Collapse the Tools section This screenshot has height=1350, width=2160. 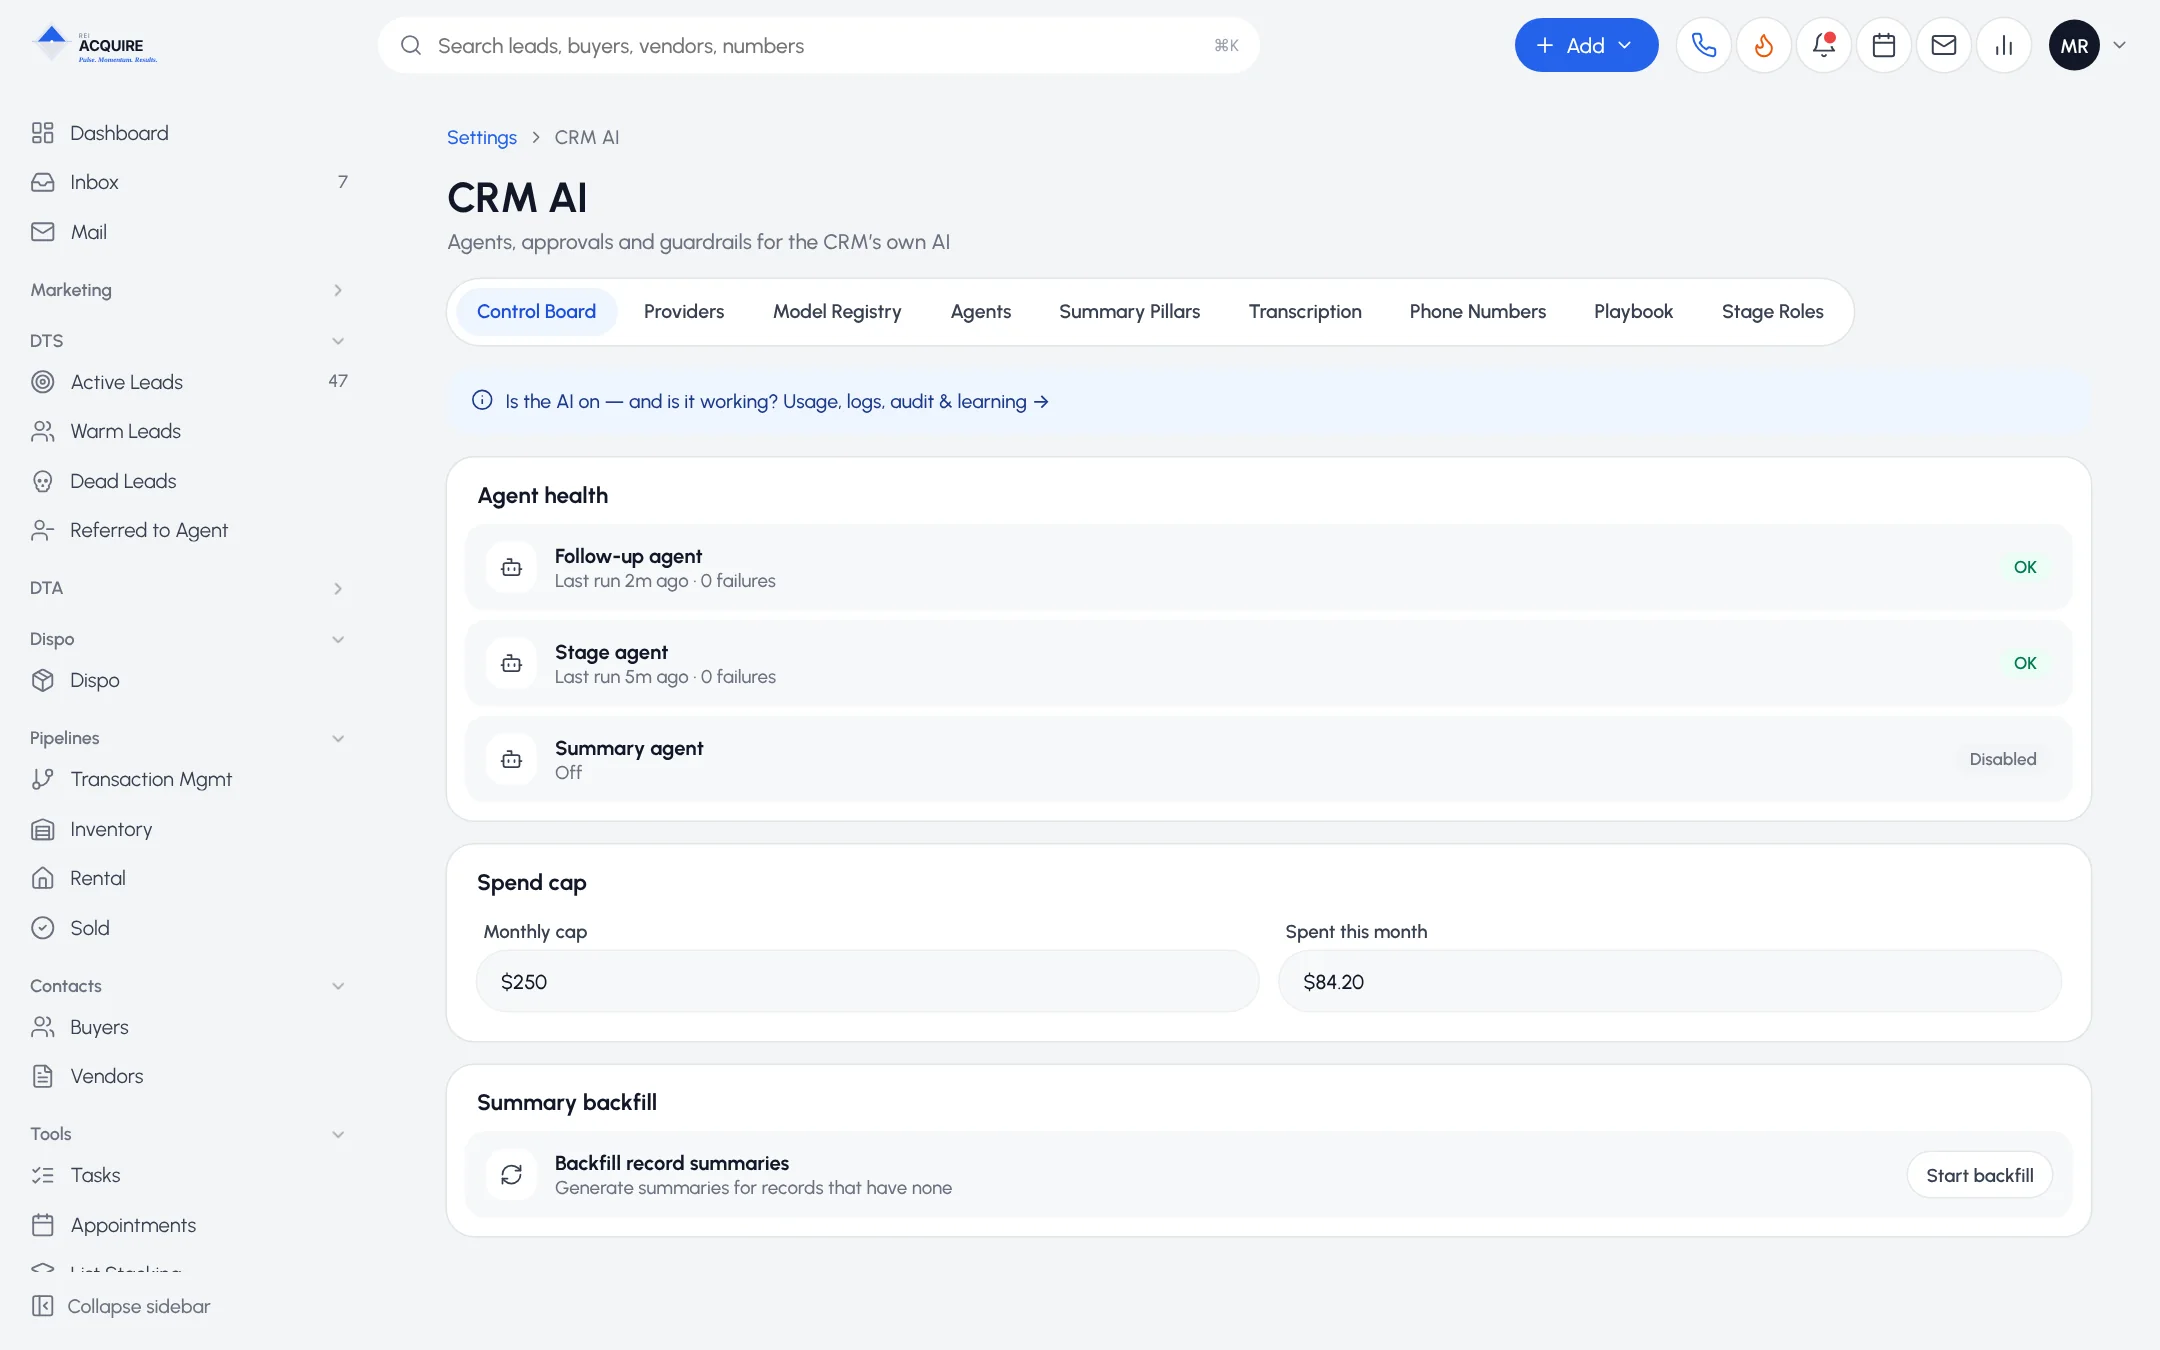point(190,1134)
